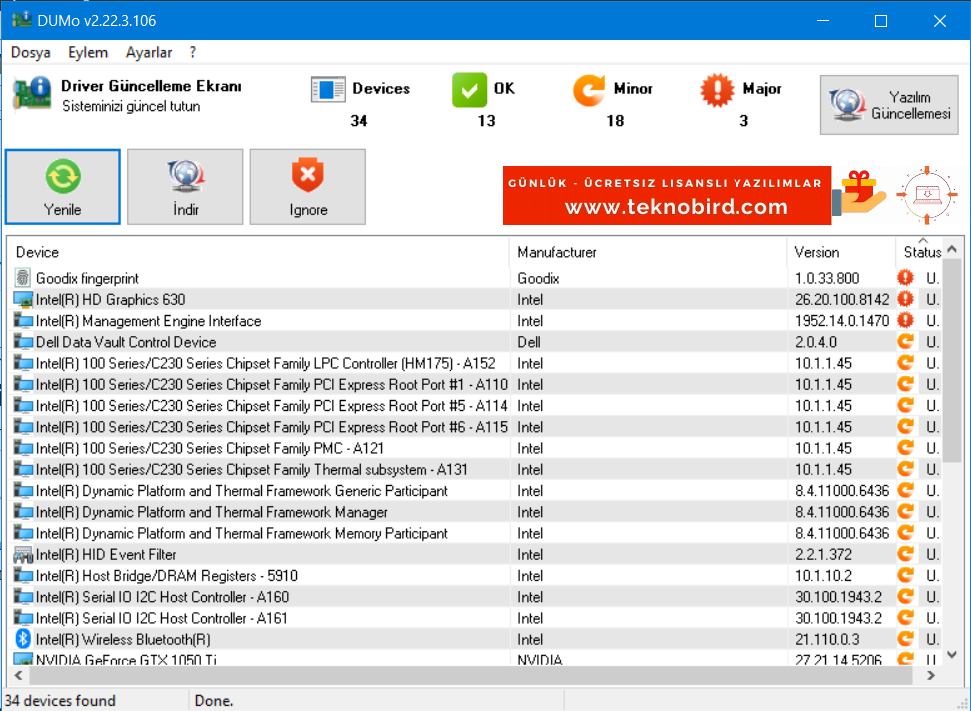
Task: Select Serial IO I2C Host Controller - A161
Action: [474, 618]
